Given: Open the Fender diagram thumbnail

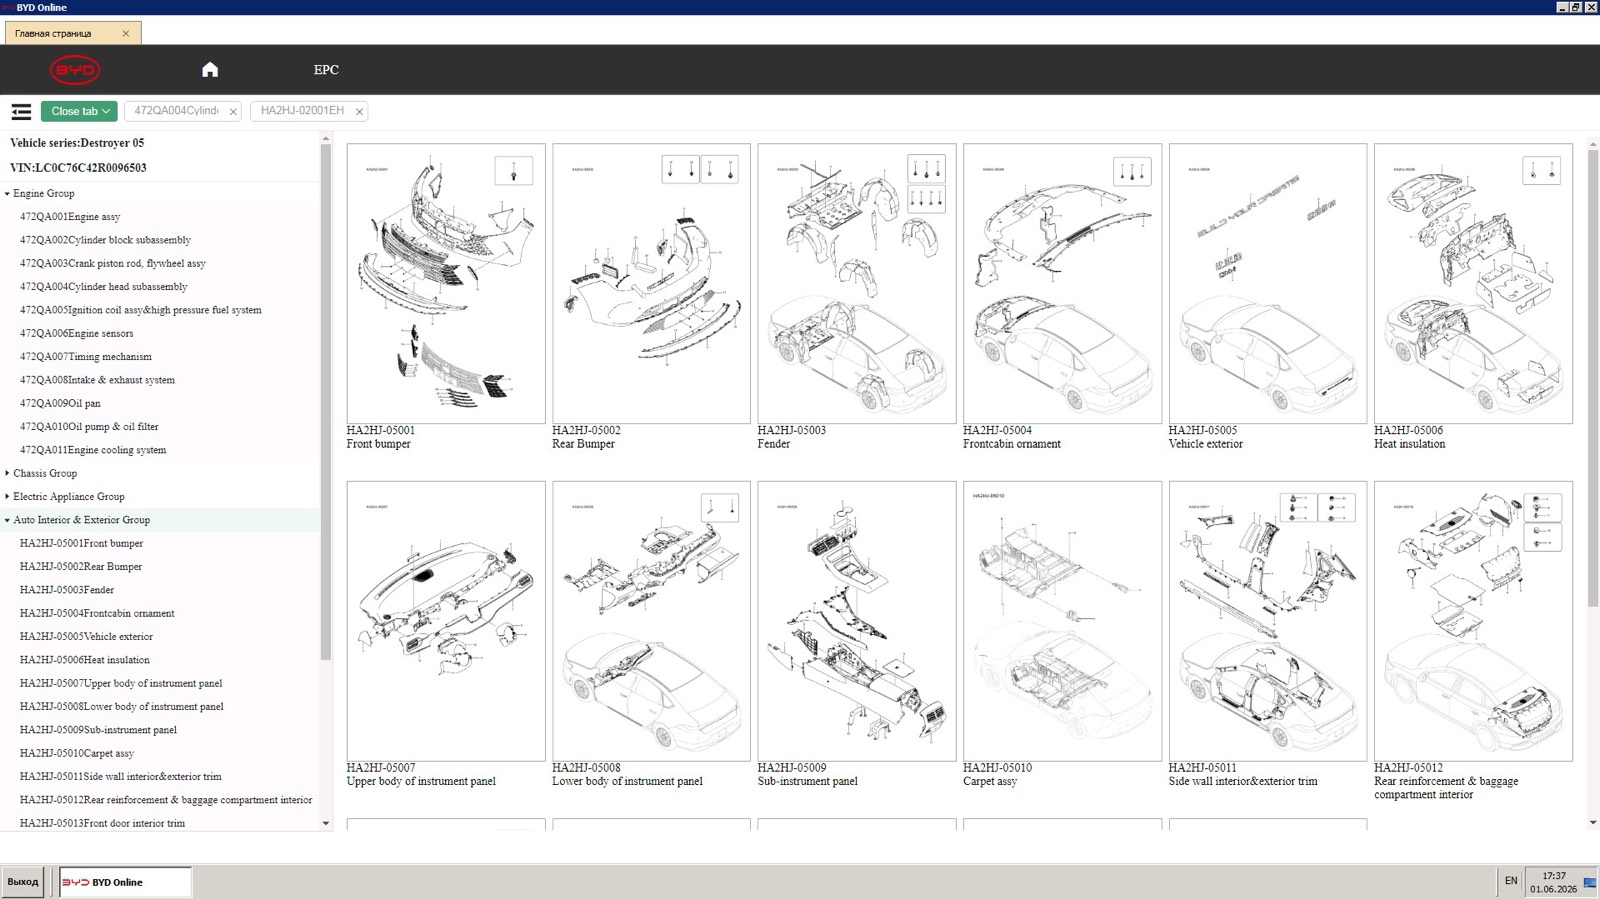Looking at the screenshot, I should click(x=857, y=283).
